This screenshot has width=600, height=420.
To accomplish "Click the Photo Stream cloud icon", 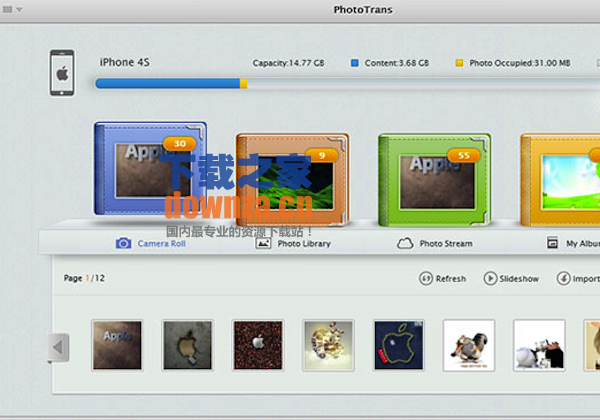I will pos(405,243).
